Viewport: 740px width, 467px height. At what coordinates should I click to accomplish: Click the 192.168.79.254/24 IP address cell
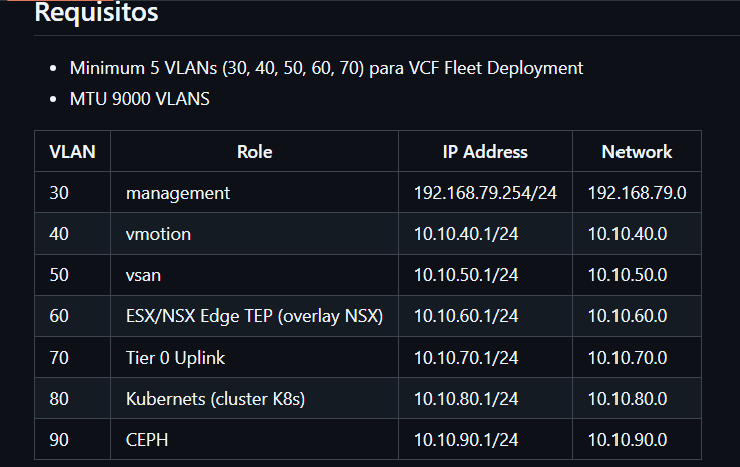tap(485, 193)
